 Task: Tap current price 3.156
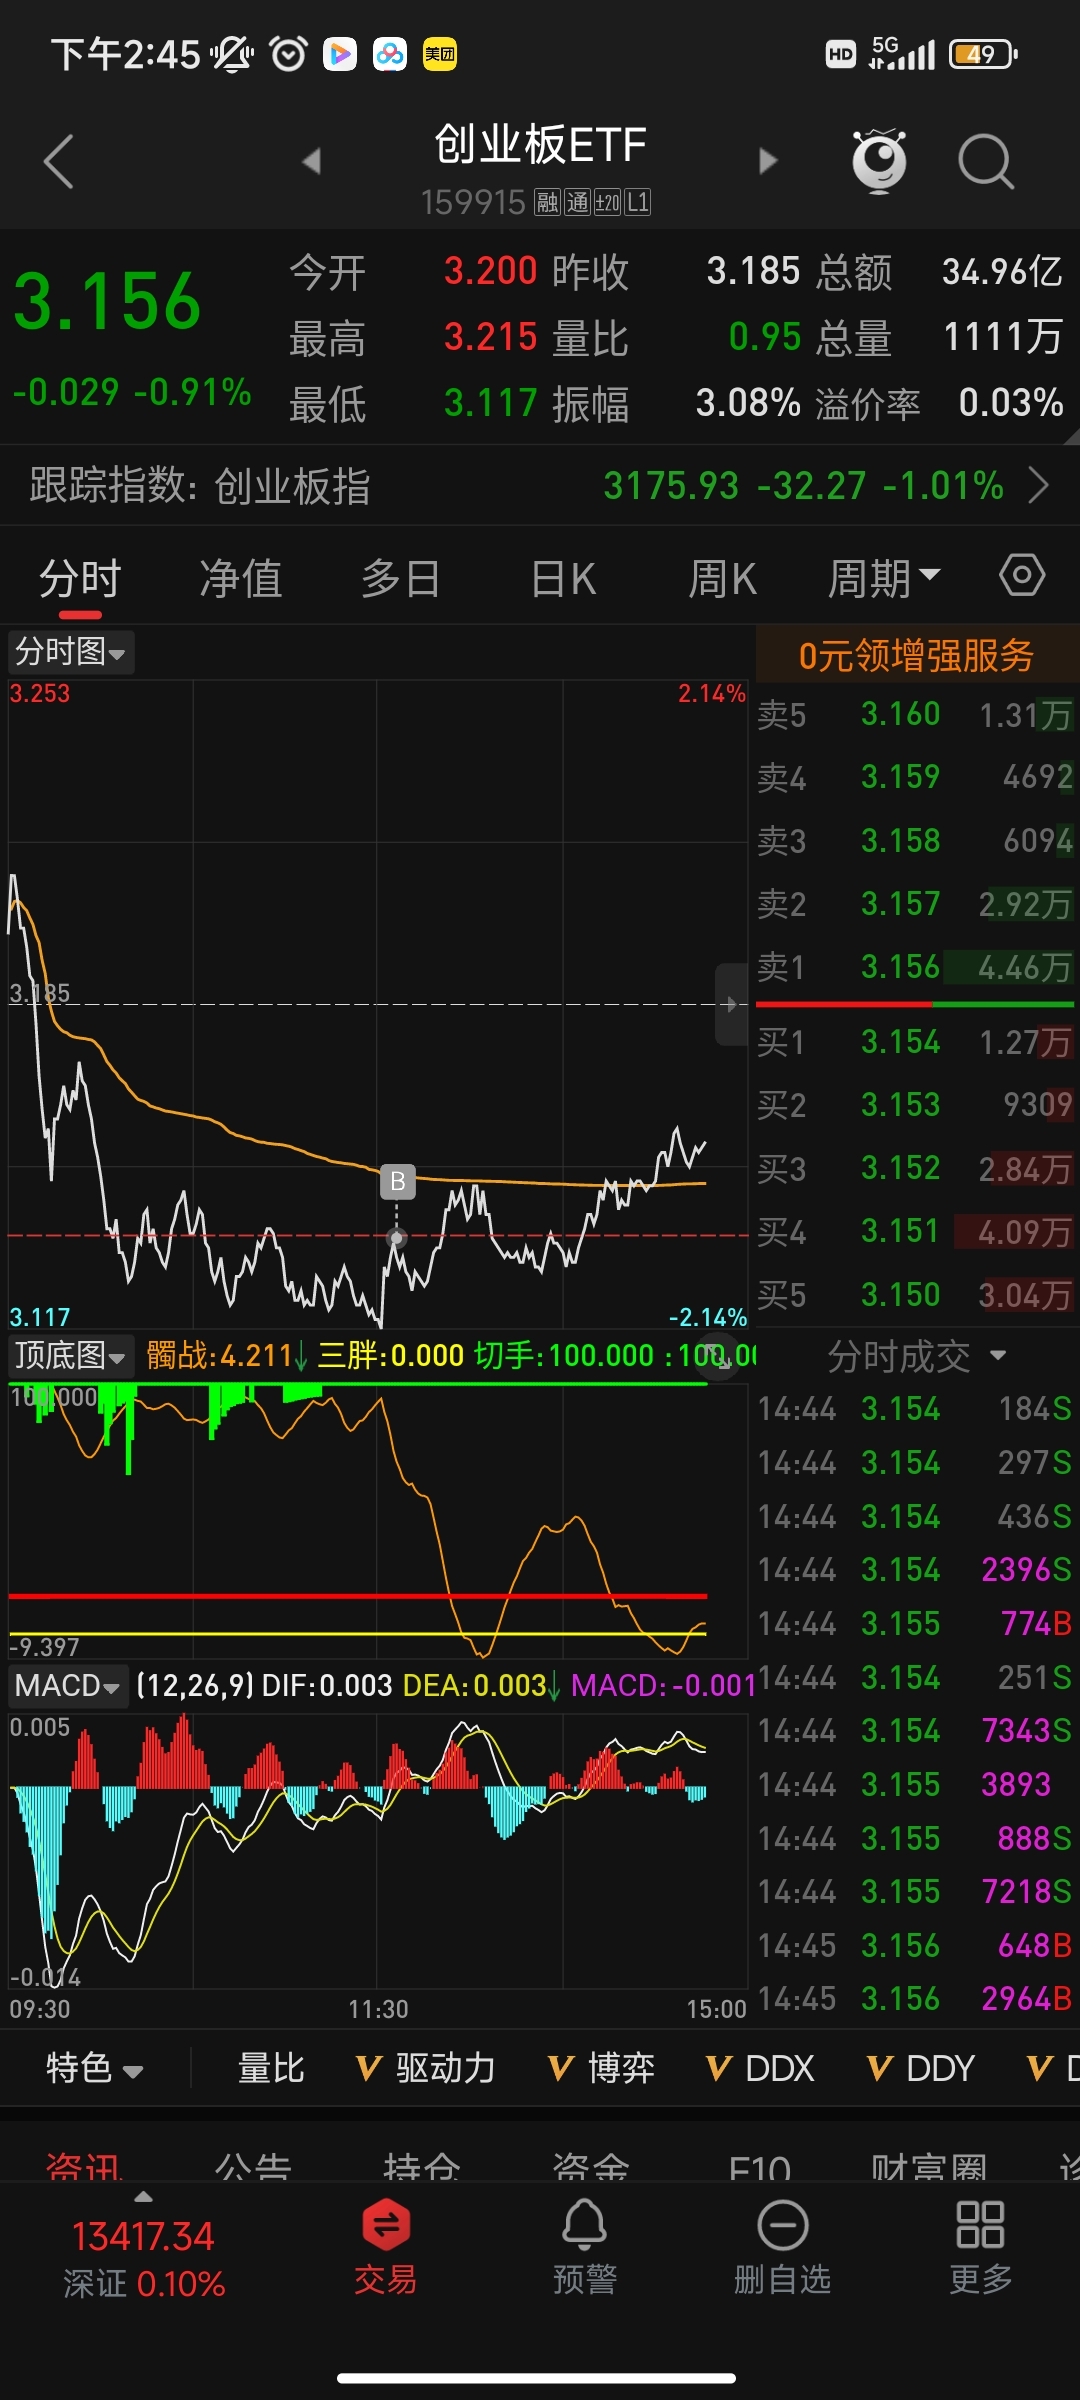click(x=107, y=302)
